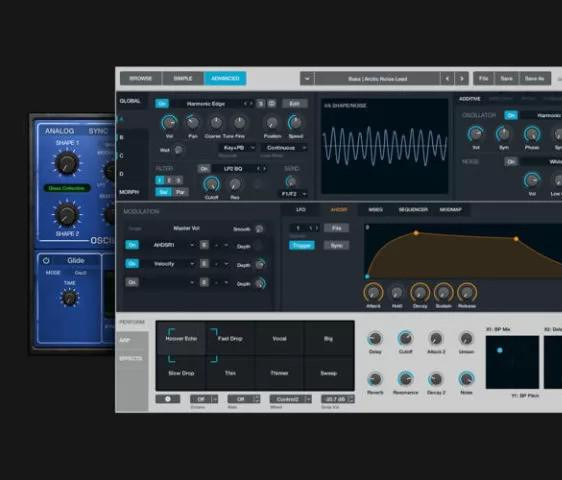
Task: Open the Control2 wheel dropdown
Action: point(290,399)
